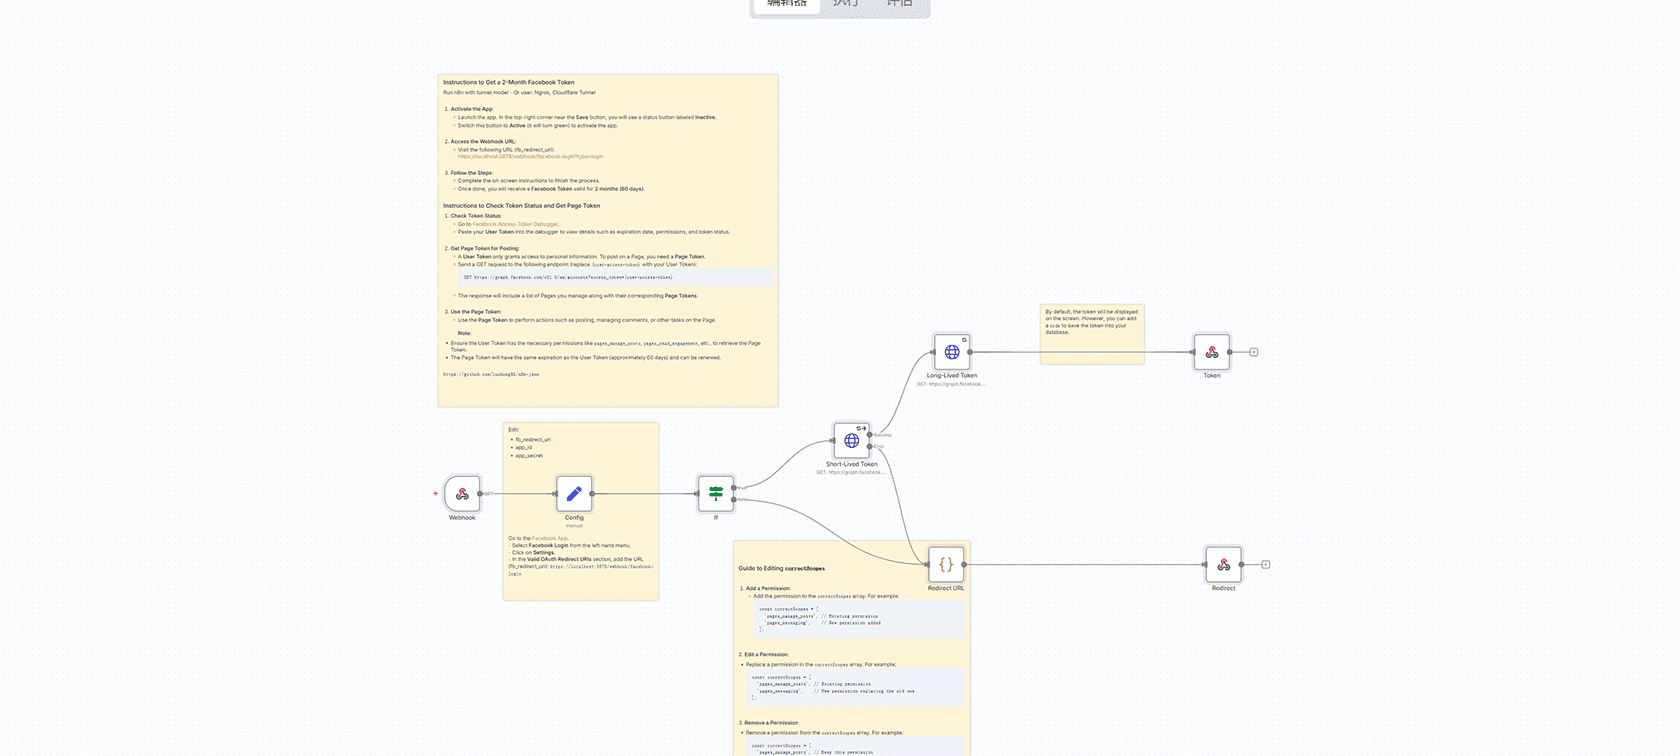Open the Short-Lived Token HTTP node

[x=851, y=440]
